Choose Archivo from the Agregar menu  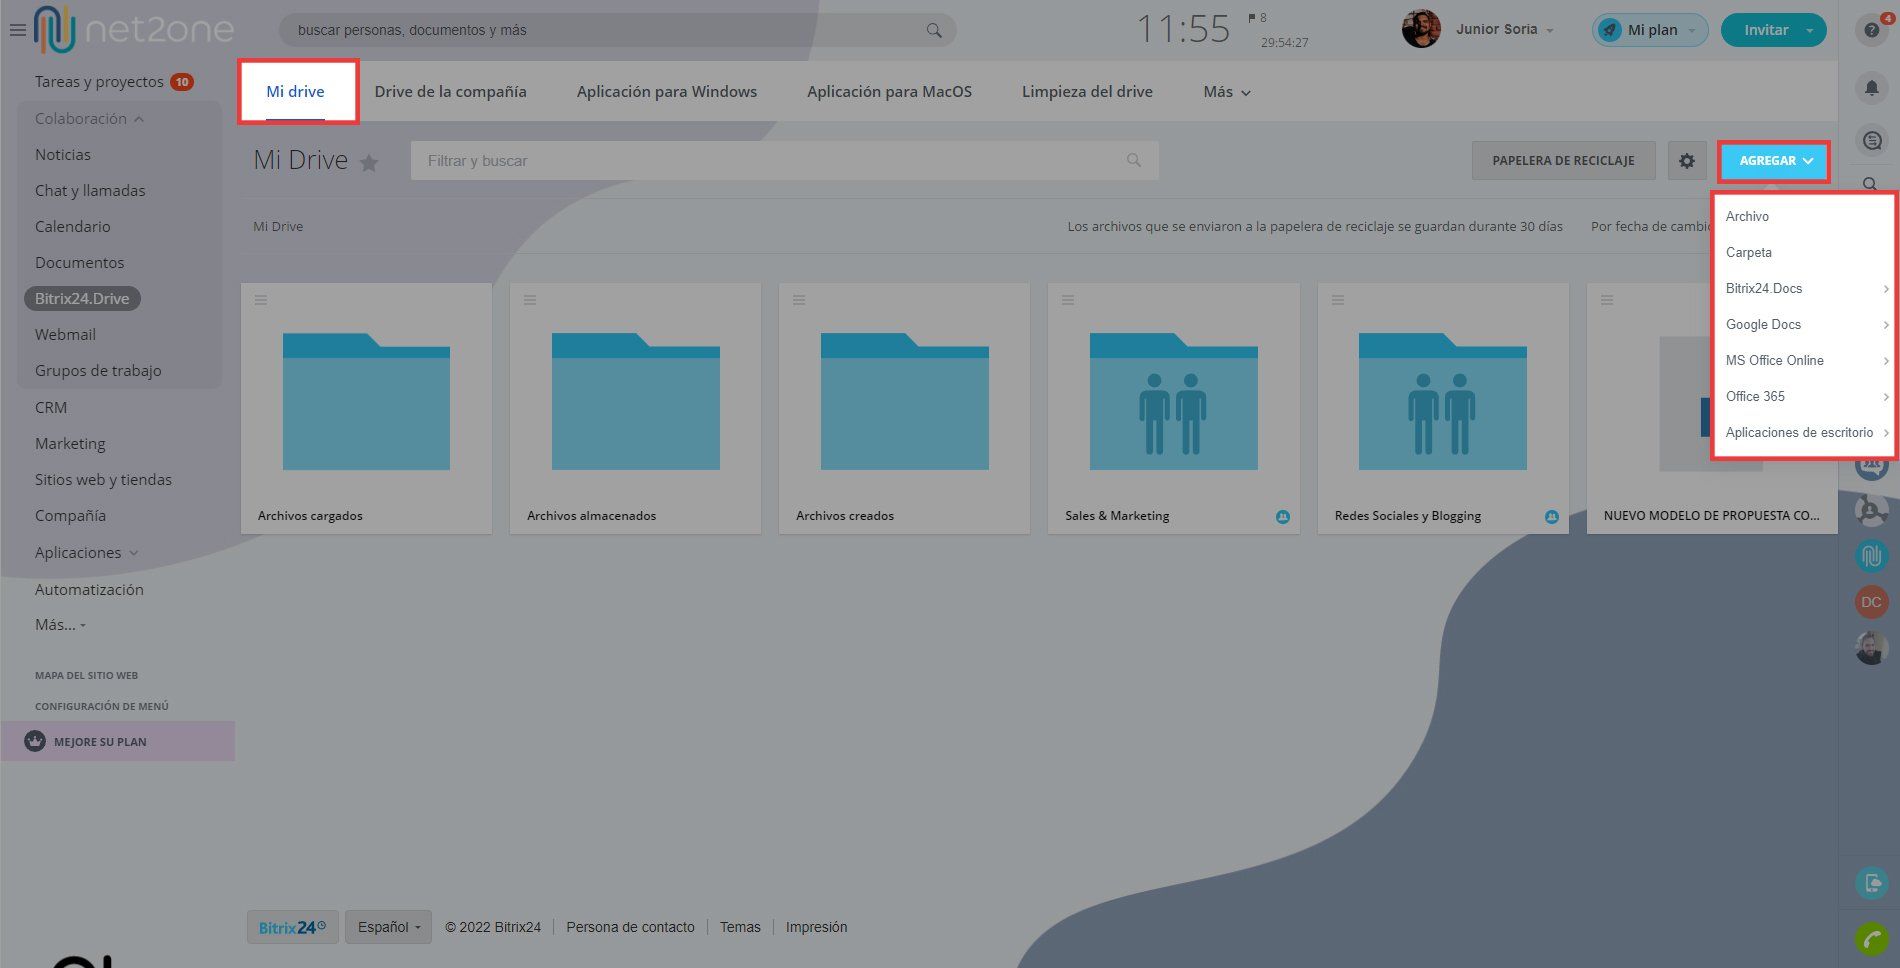1804,216
